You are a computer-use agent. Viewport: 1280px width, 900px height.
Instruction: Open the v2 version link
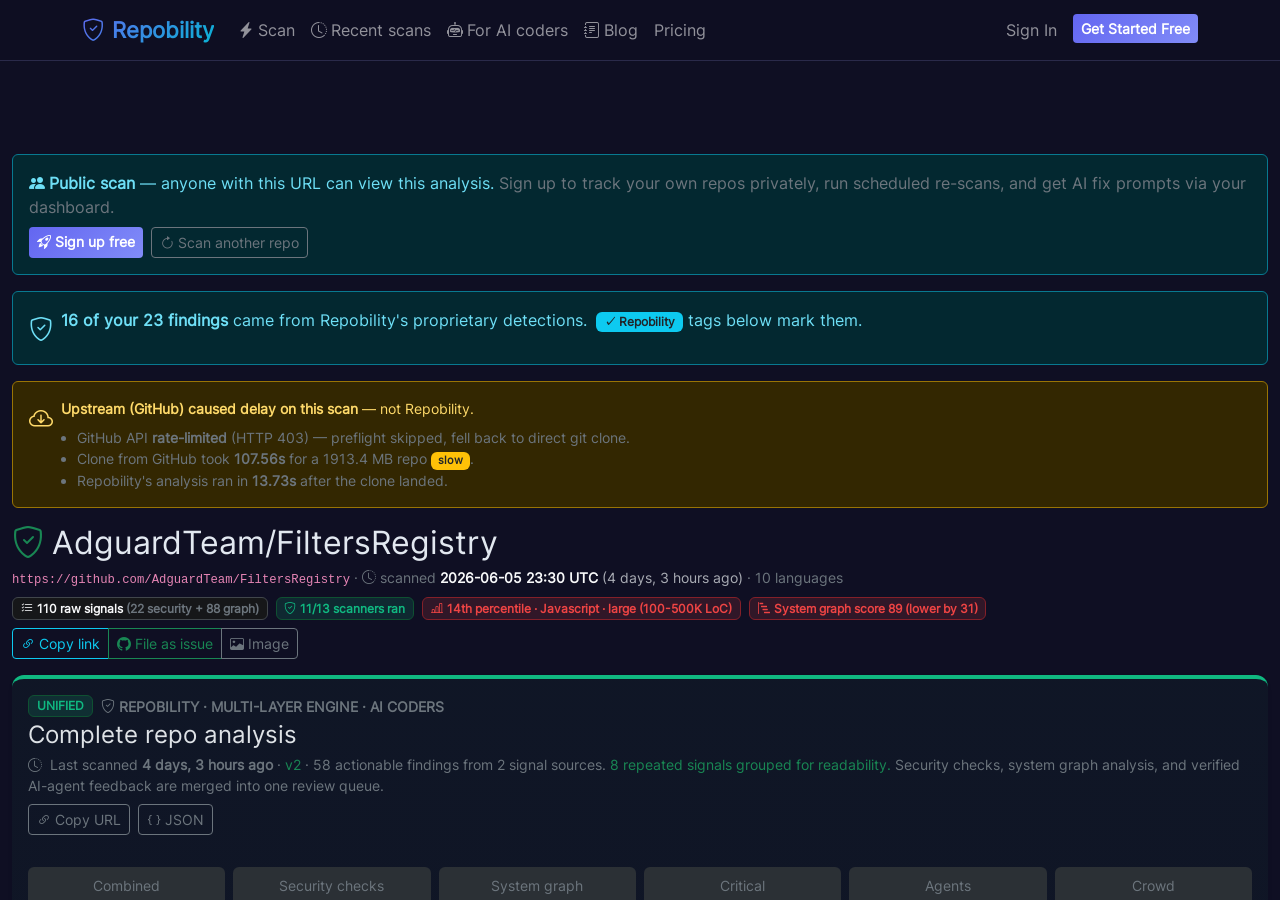coord(293,765)
